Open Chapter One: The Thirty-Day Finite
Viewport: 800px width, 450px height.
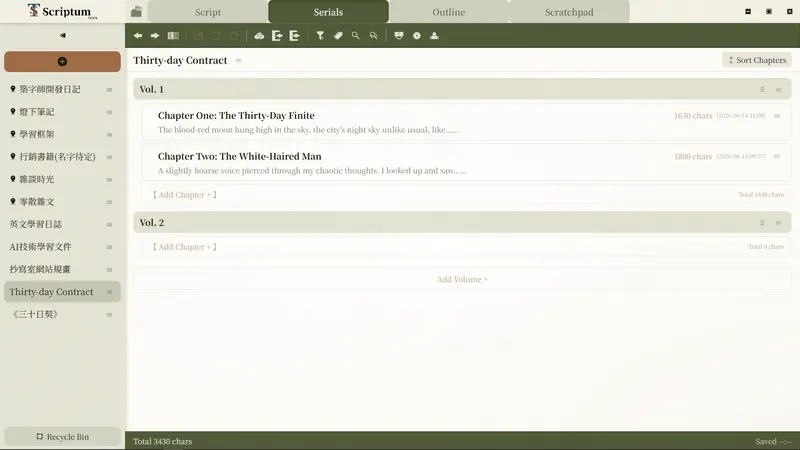point(236,116)
